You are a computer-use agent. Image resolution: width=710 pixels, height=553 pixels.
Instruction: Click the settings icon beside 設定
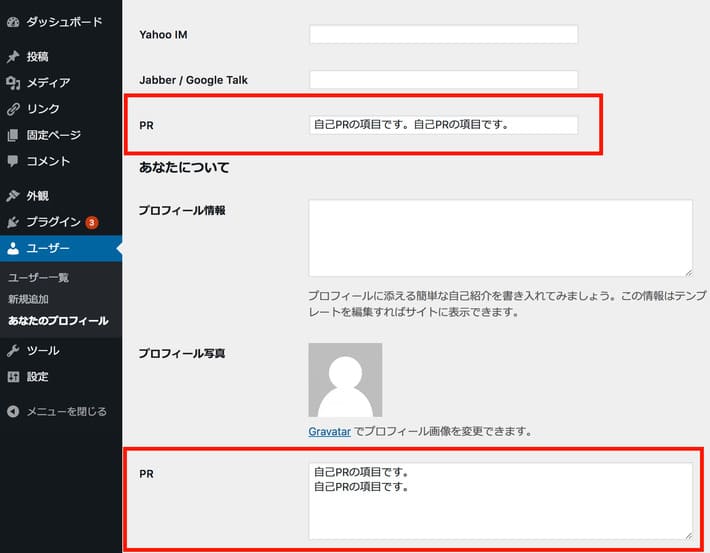[13, 377]
